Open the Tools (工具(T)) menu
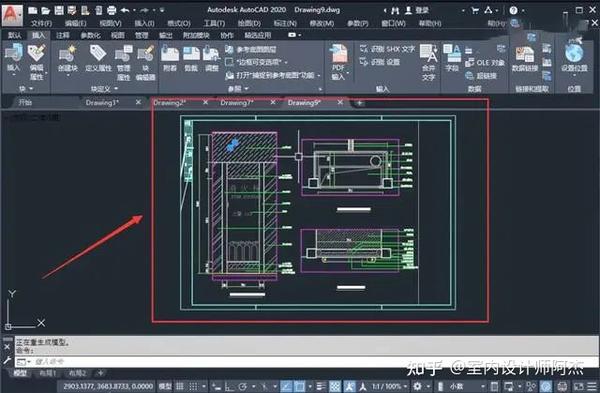 pyautogui.click(x=214, y=23)
